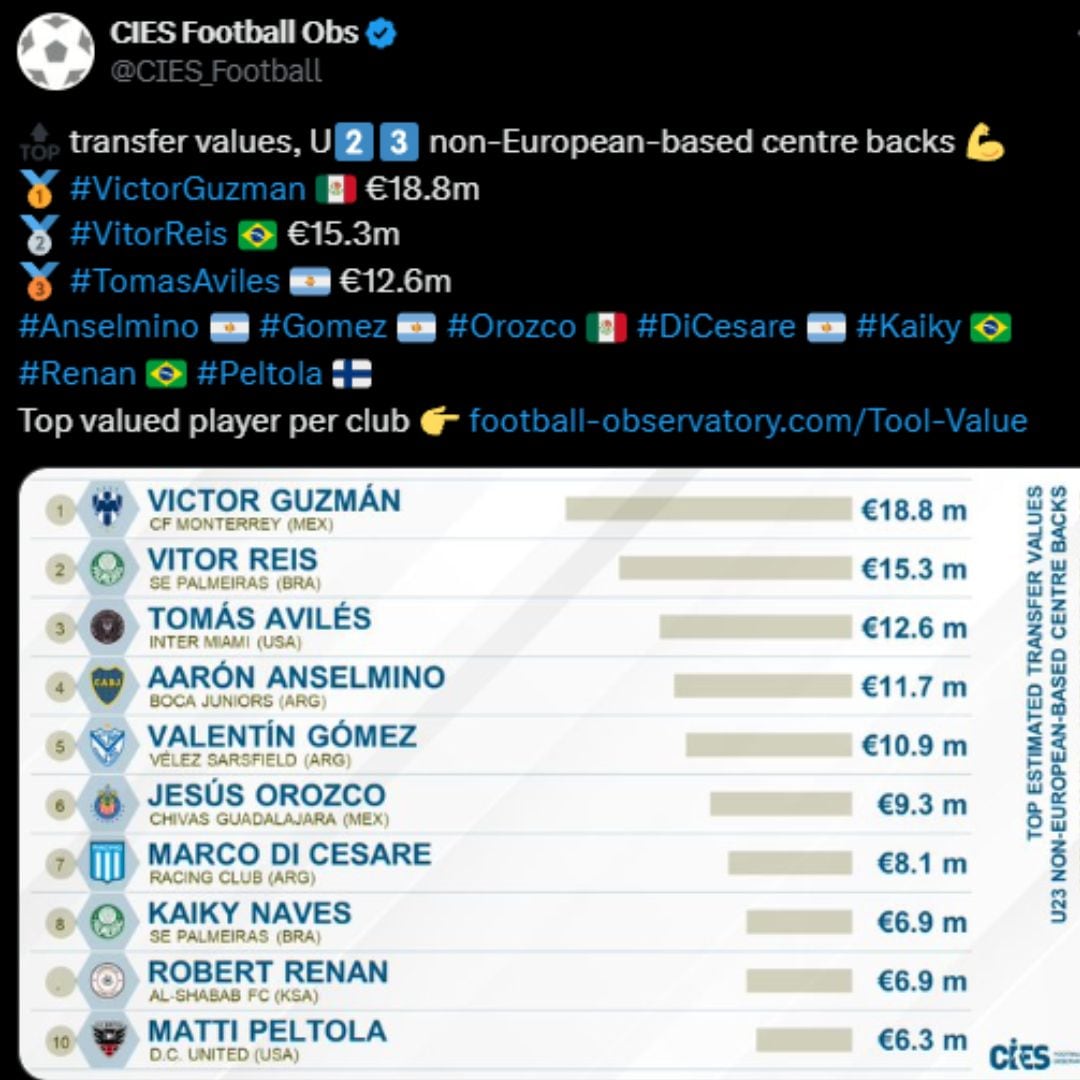Viewport: 1080px width, 1080px height.
Task: Open the #DiCesare hashtag
Action: (716, 327)
